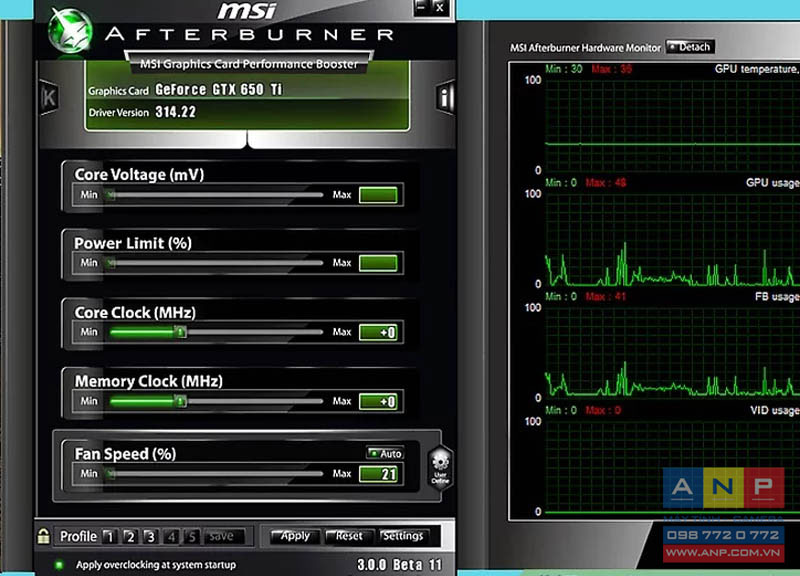Click the fan User Define gear icon
Image resolution: width=800 pixels, height=576 pixels.
tap(440, 467)
